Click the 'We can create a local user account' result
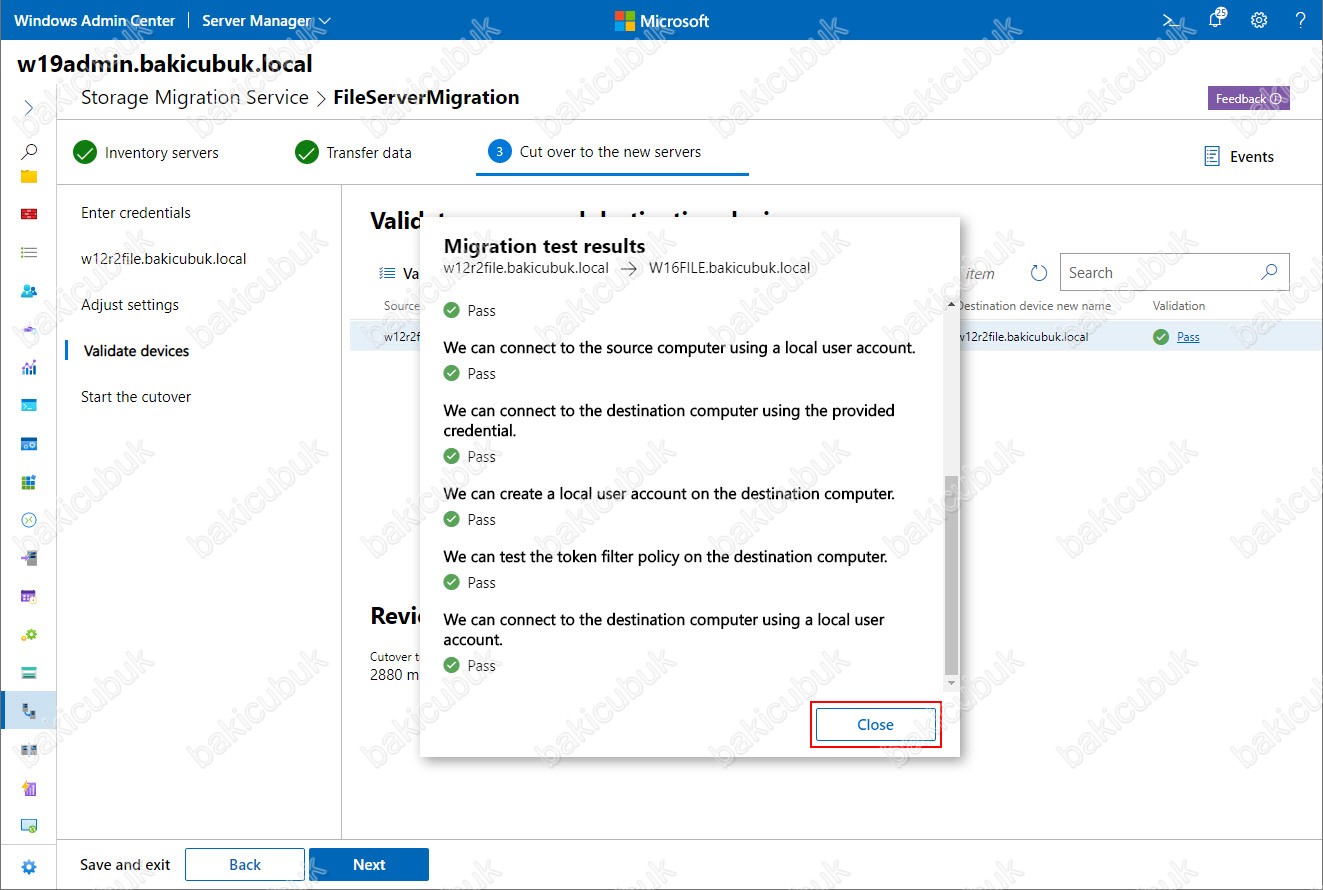The image size is (1323, 890). [x=669, y=494]
